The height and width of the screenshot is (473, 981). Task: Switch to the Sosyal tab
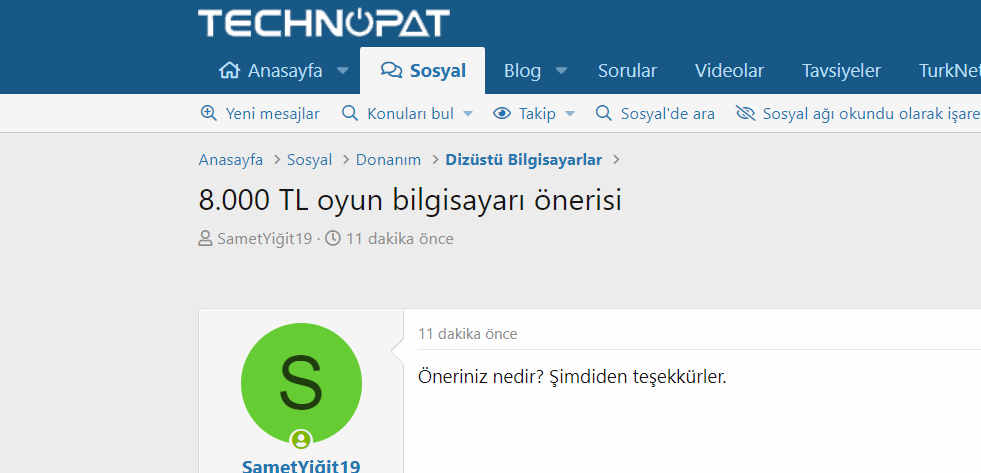pos(422,71)
